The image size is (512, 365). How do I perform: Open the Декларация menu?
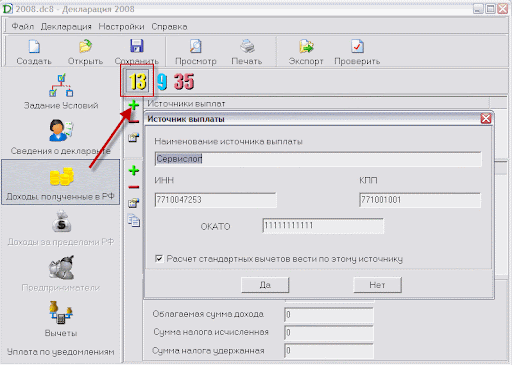(66, 26)
